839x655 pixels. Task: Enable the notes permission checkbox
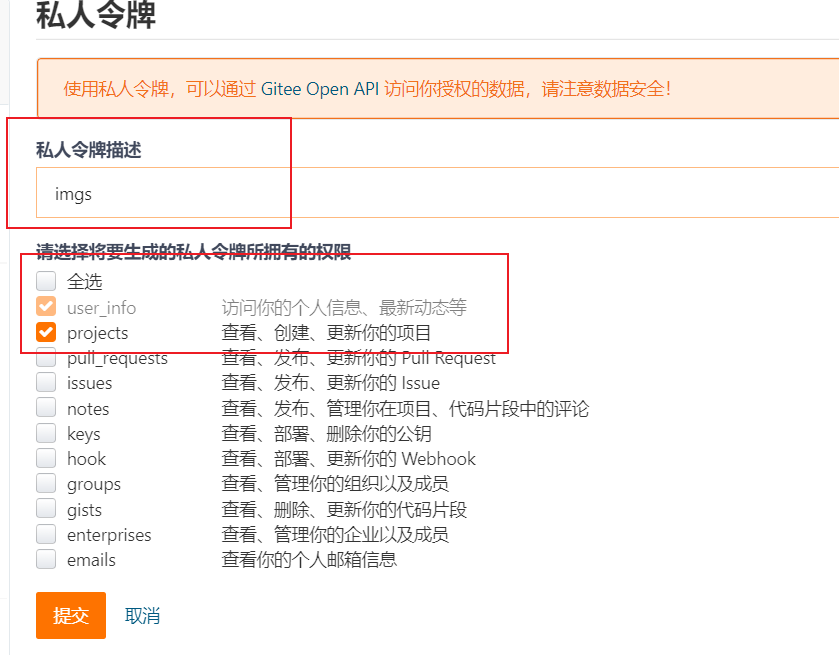pyautogui.click(x=46, y=408)
